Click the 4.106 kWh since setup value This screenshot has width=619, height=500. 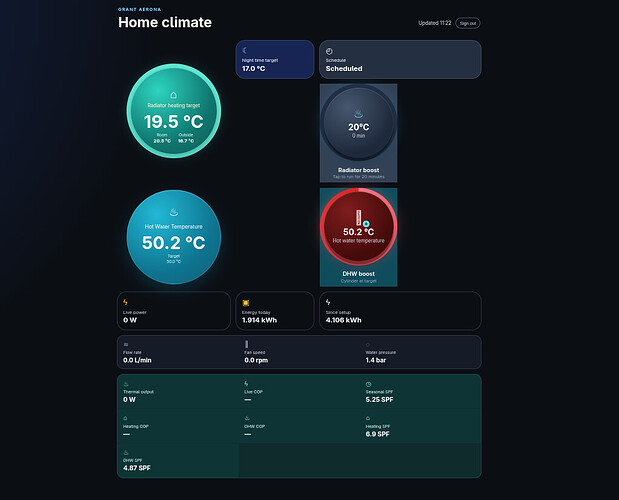click(343, 320)
